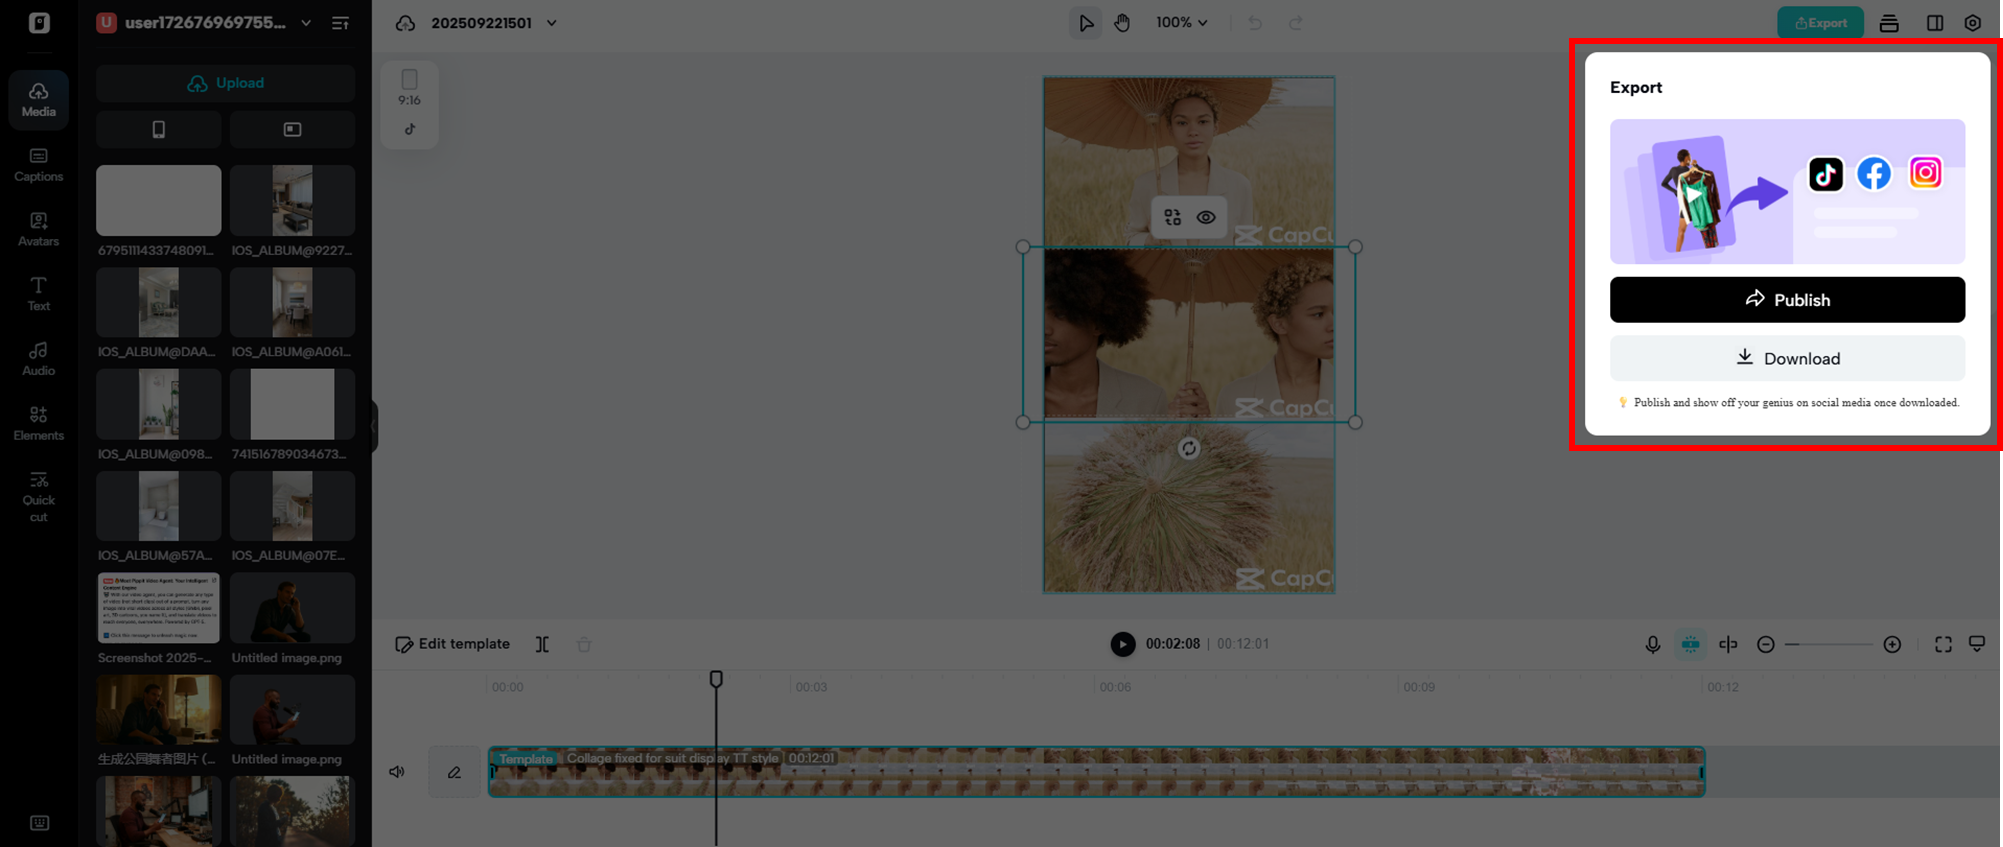
Task: Toggle the split panel layout icon
Action: click(1935, 23)
